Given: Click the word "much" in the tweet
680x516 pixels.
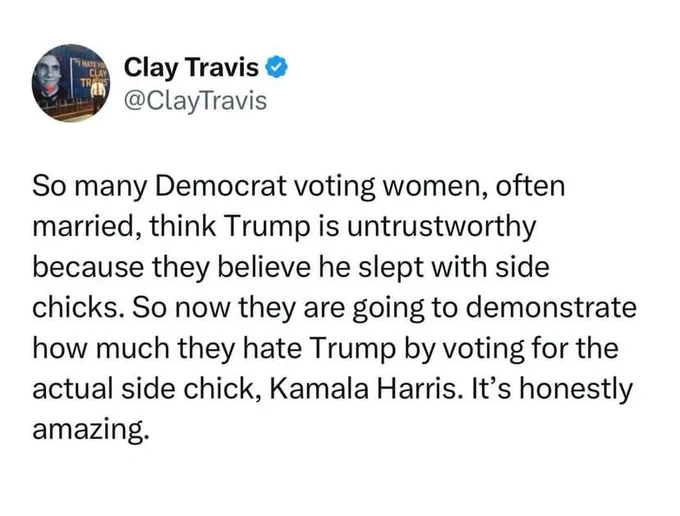Looking at the screenshot, I should (x=133, y=348).
